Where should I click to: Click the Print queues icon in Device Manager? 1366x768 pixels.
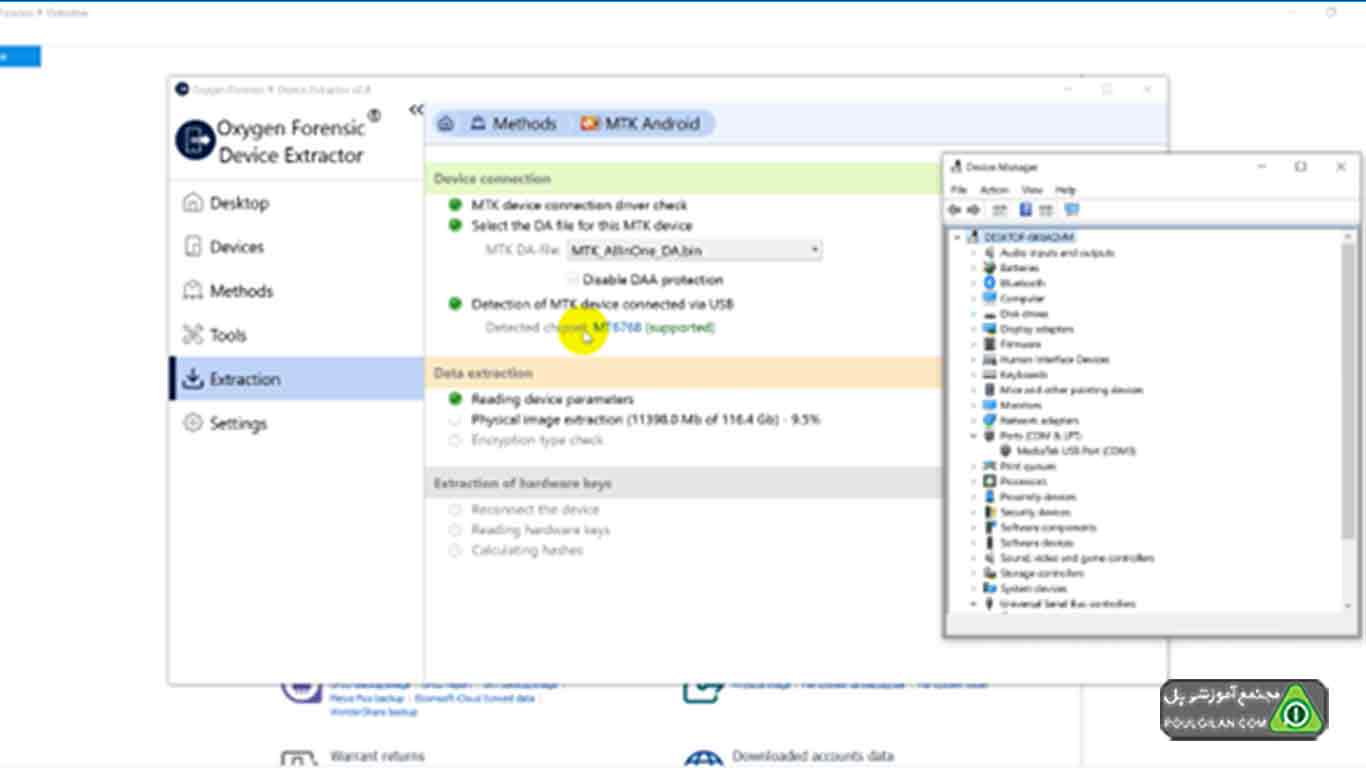990,466
